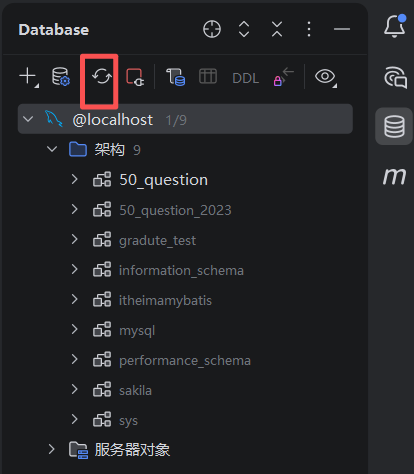Image resolution: width=414 pixels, height=474 pixels.
Task: Deactivate connection with red stop icon
Action: click(135, 77)
